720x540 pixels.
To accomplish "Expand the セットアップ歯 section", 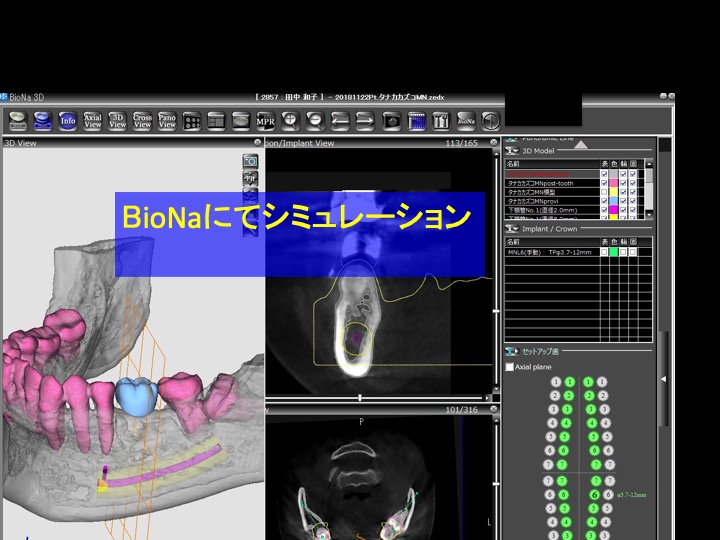I will coord(512,351).
